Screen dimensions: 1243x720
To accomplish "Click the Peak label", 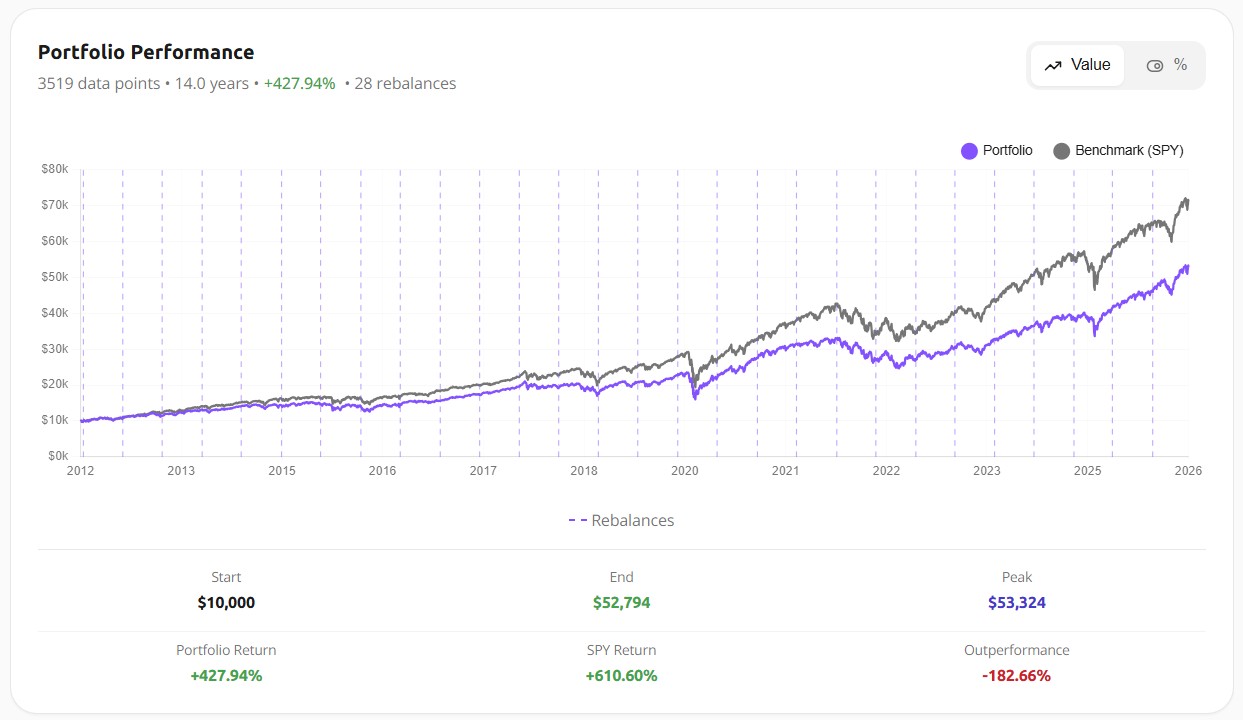I will 1017,577.
